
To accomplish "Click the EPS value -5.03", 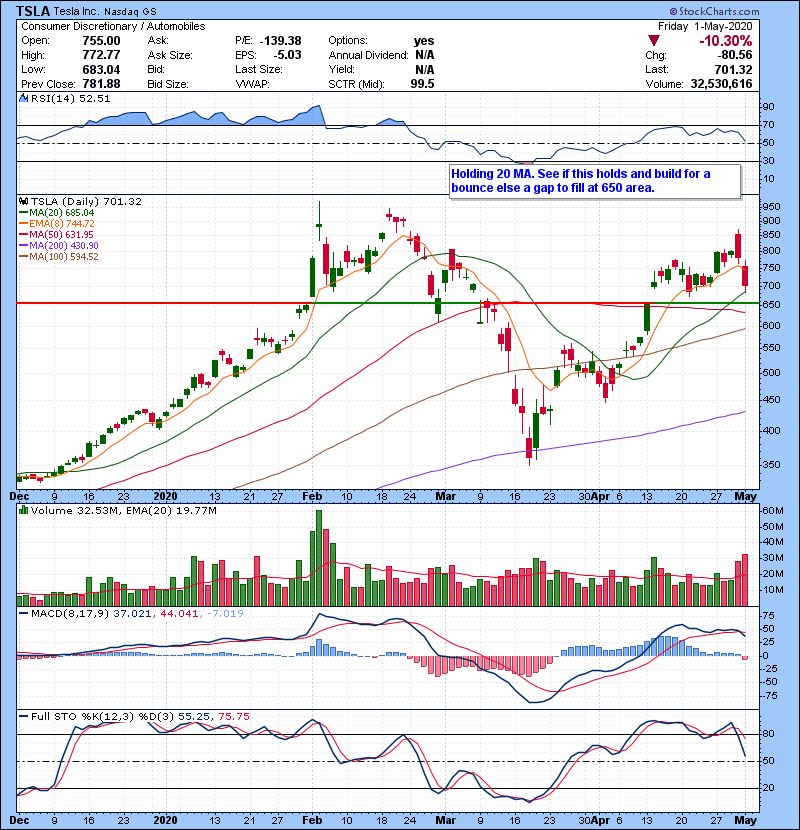I will pyautogui.click(x=287, y=55).
